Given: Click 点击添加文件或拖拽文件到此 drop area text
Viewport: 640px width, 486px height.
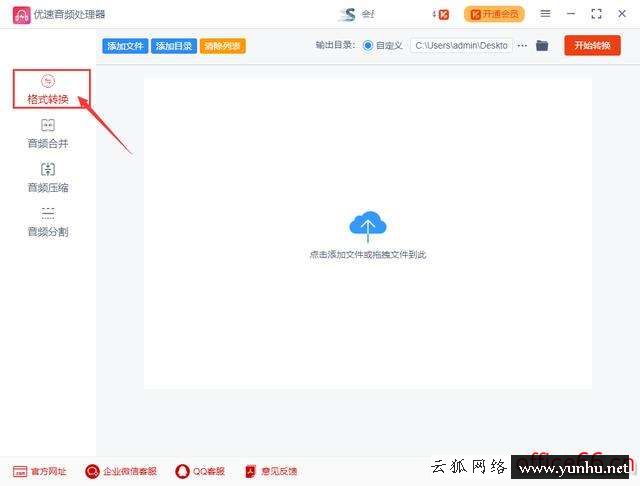Looking at the screenshot, I should [368, 255].
